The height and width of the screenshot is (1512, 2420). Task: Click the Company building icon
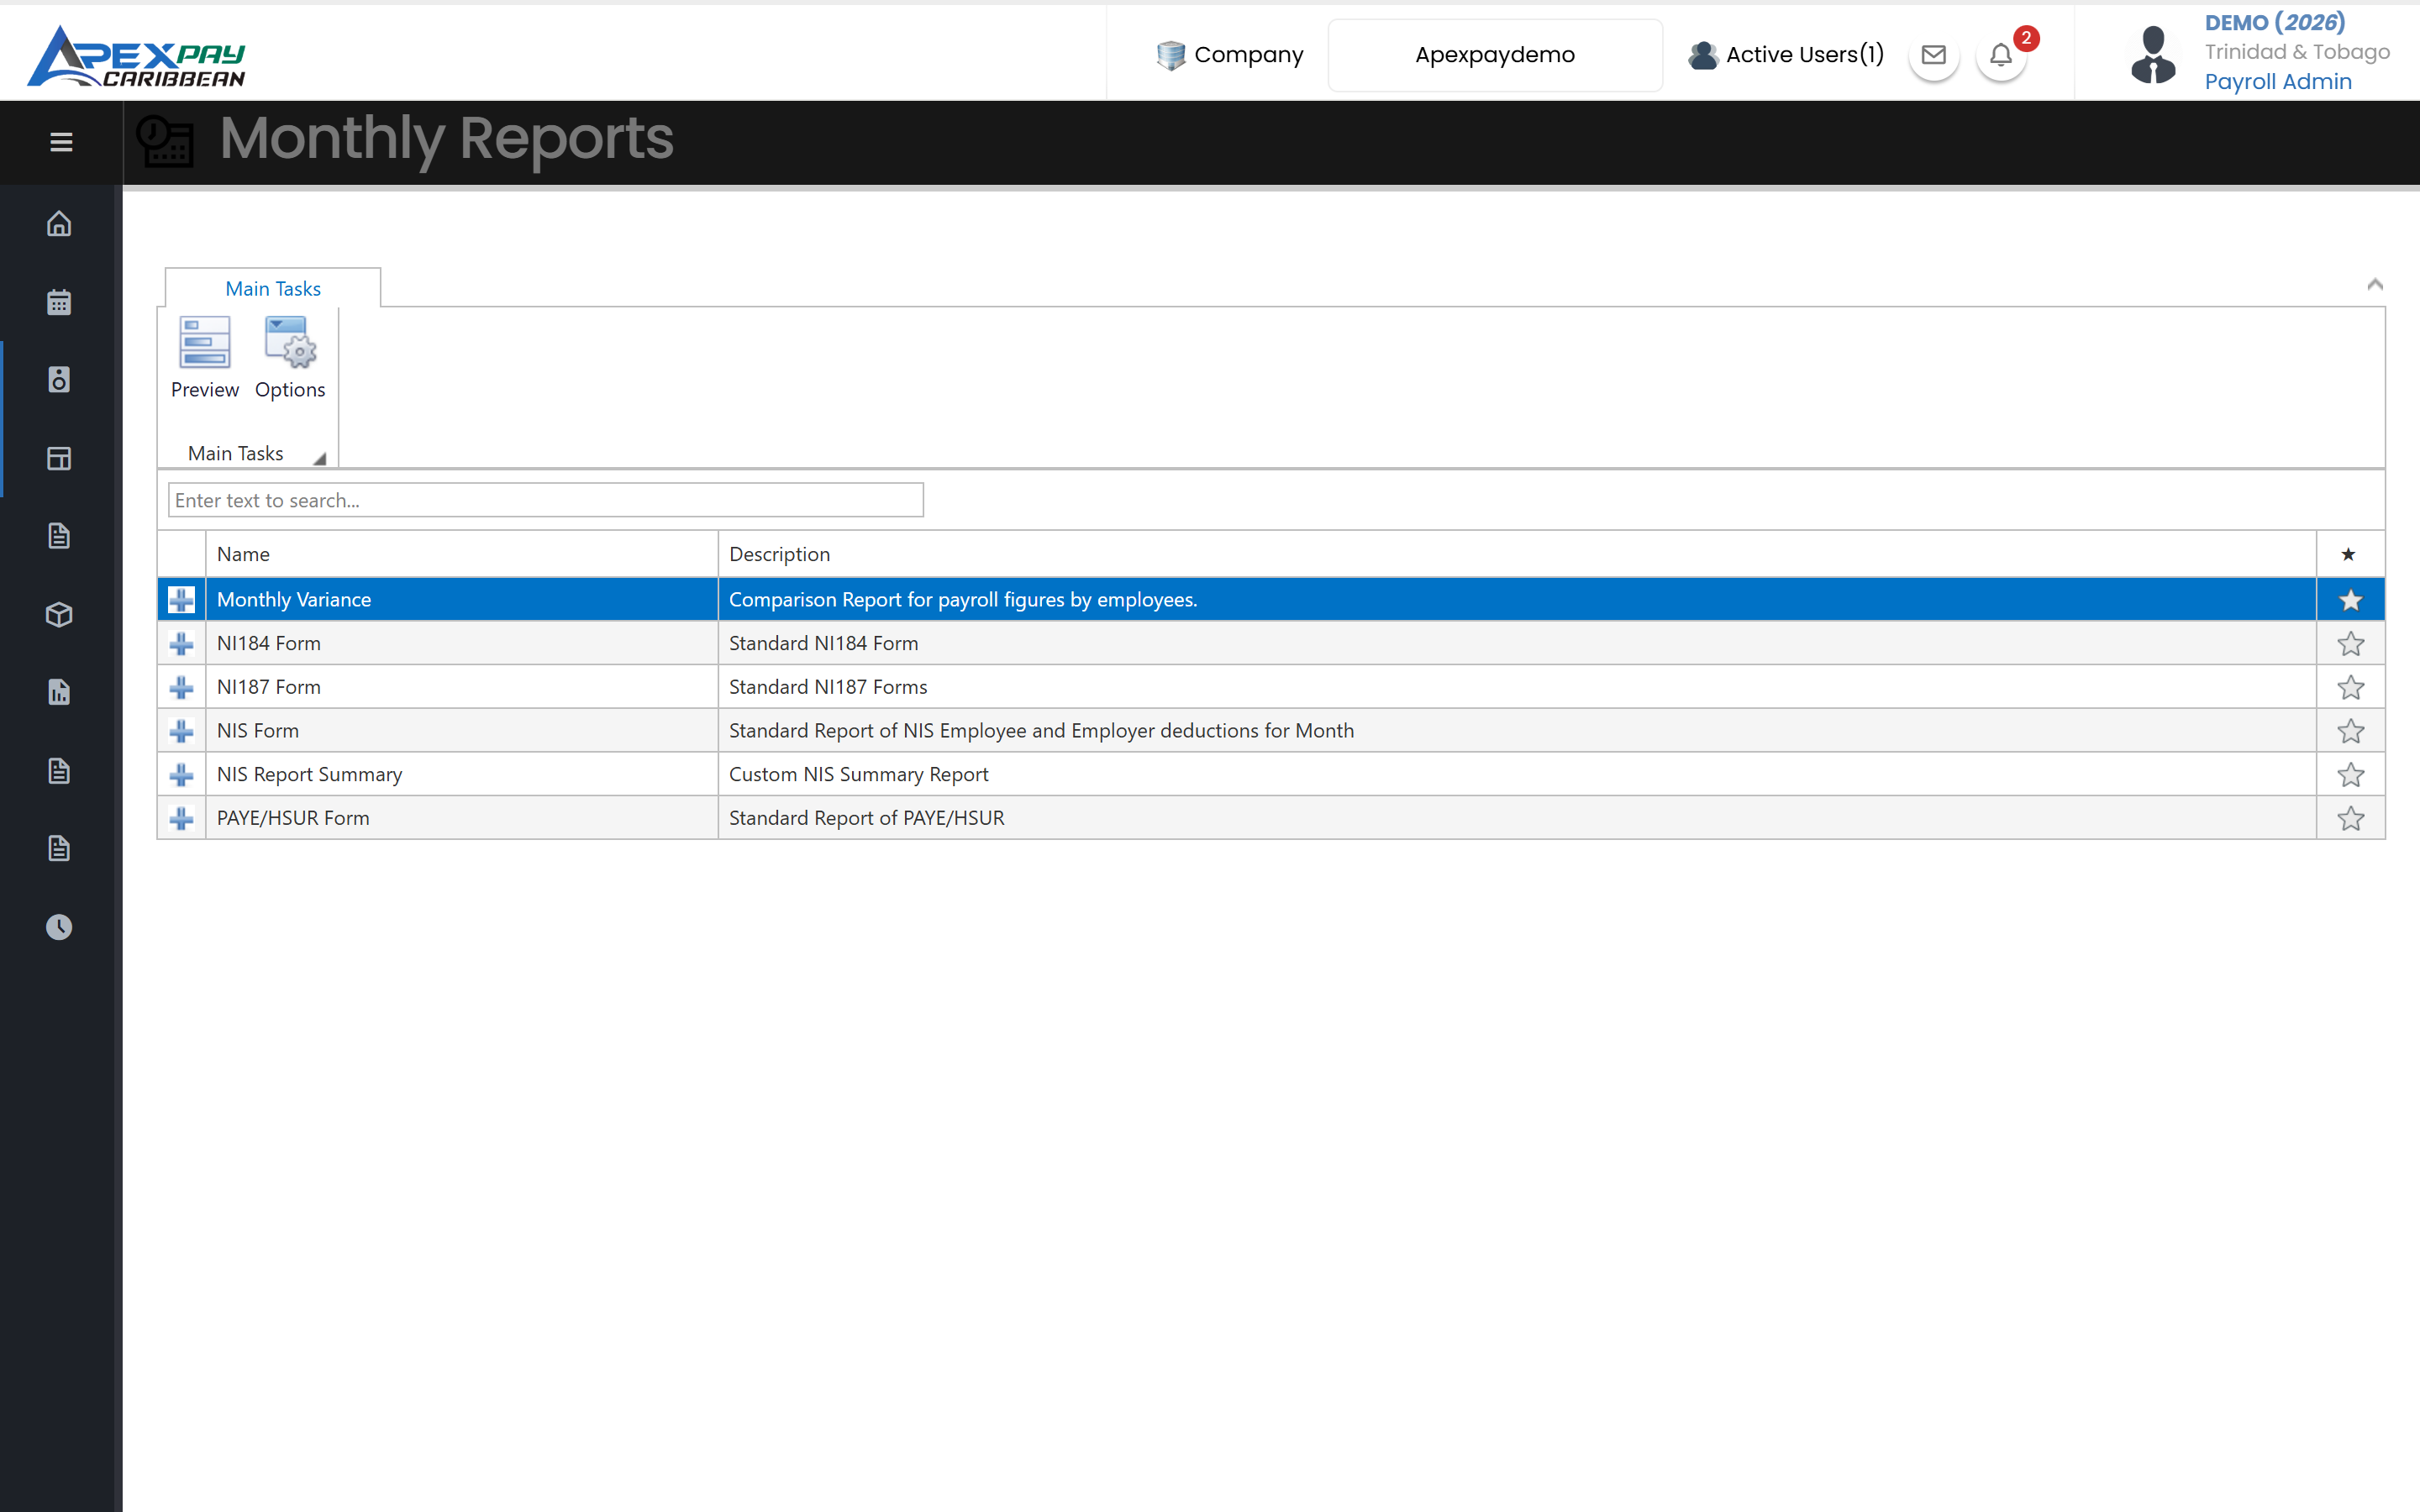click(x=1171, y=55)
